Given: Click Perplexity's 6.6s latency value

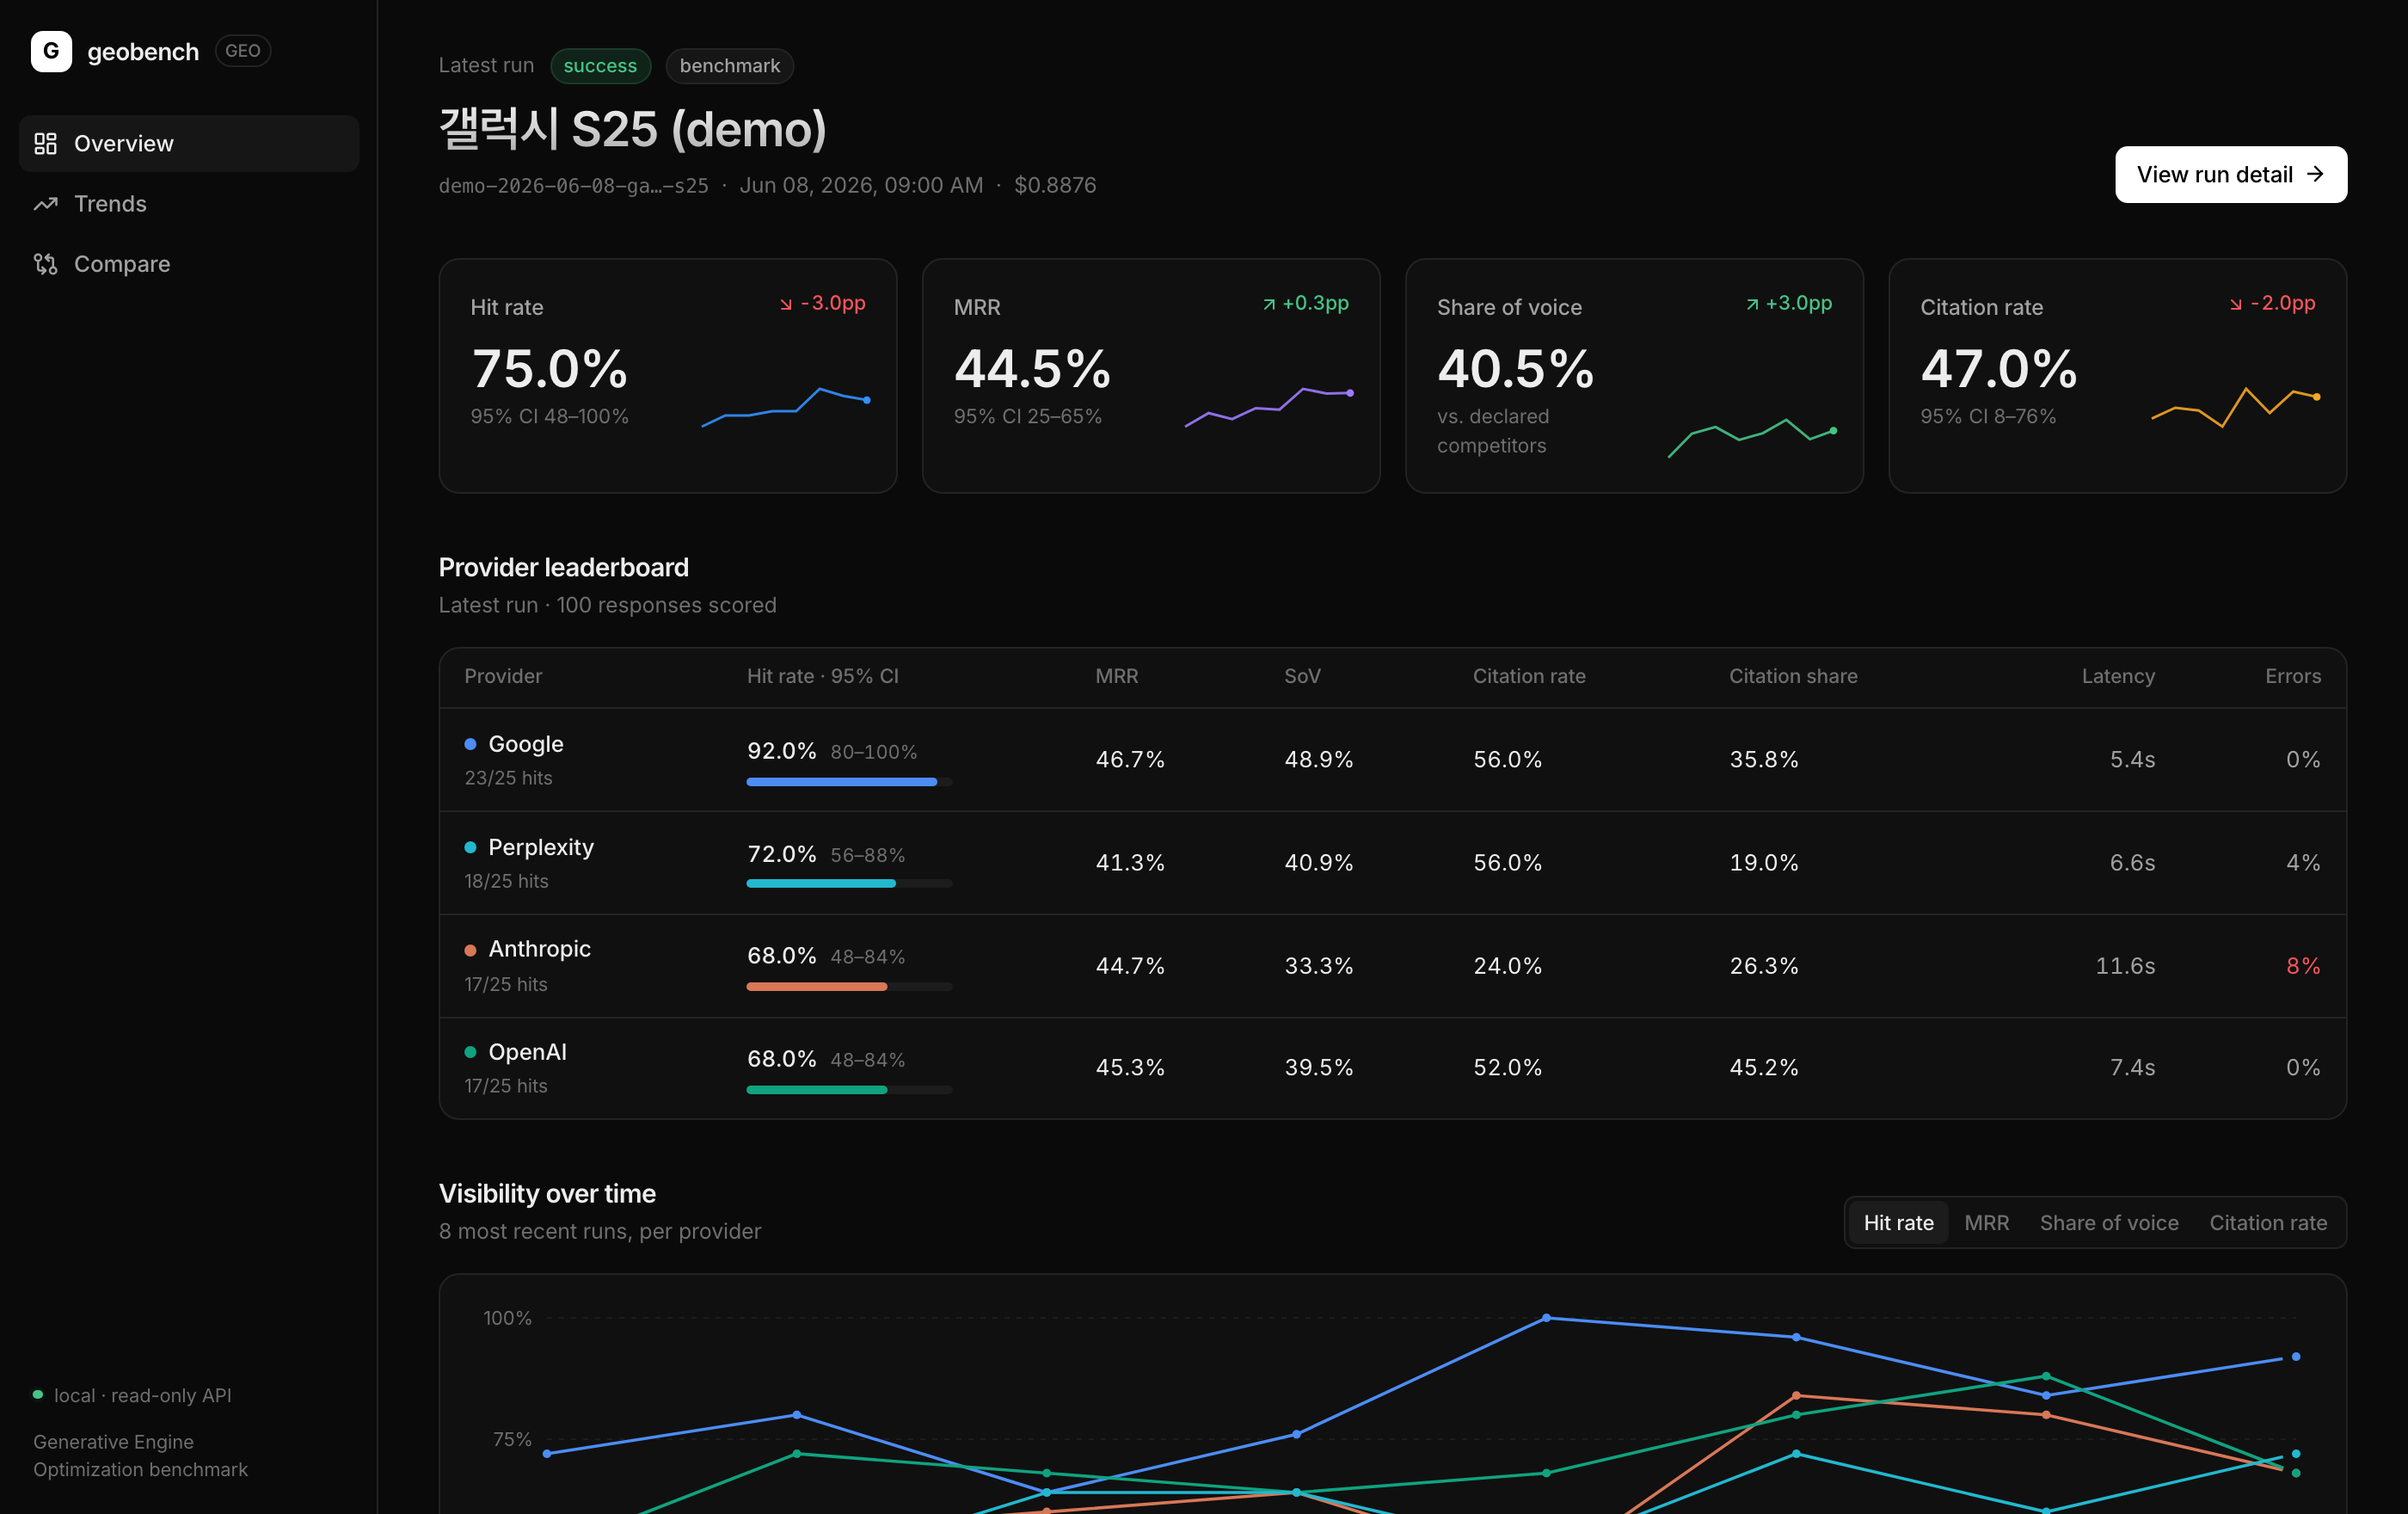Looking at the screenshot, I should click(2132, 863).
